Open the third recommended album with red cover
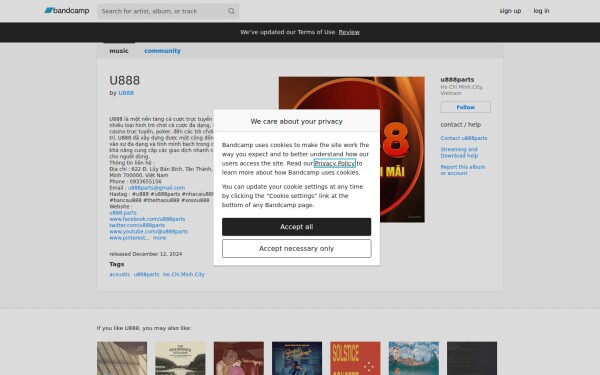This screenshot has height=375, width=600. [239, 358]
